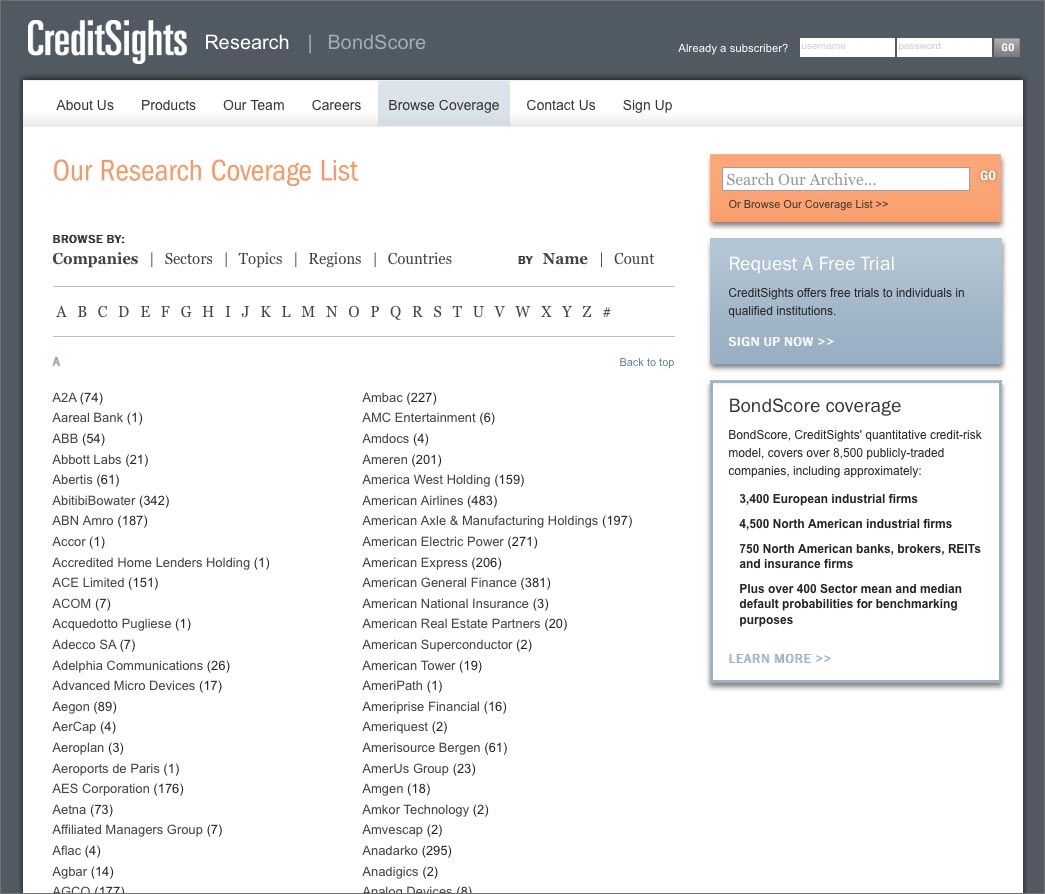Click the archive search GO button
Image resolution: width=1045 pixels, height=894 pixels.
point(987,176)
